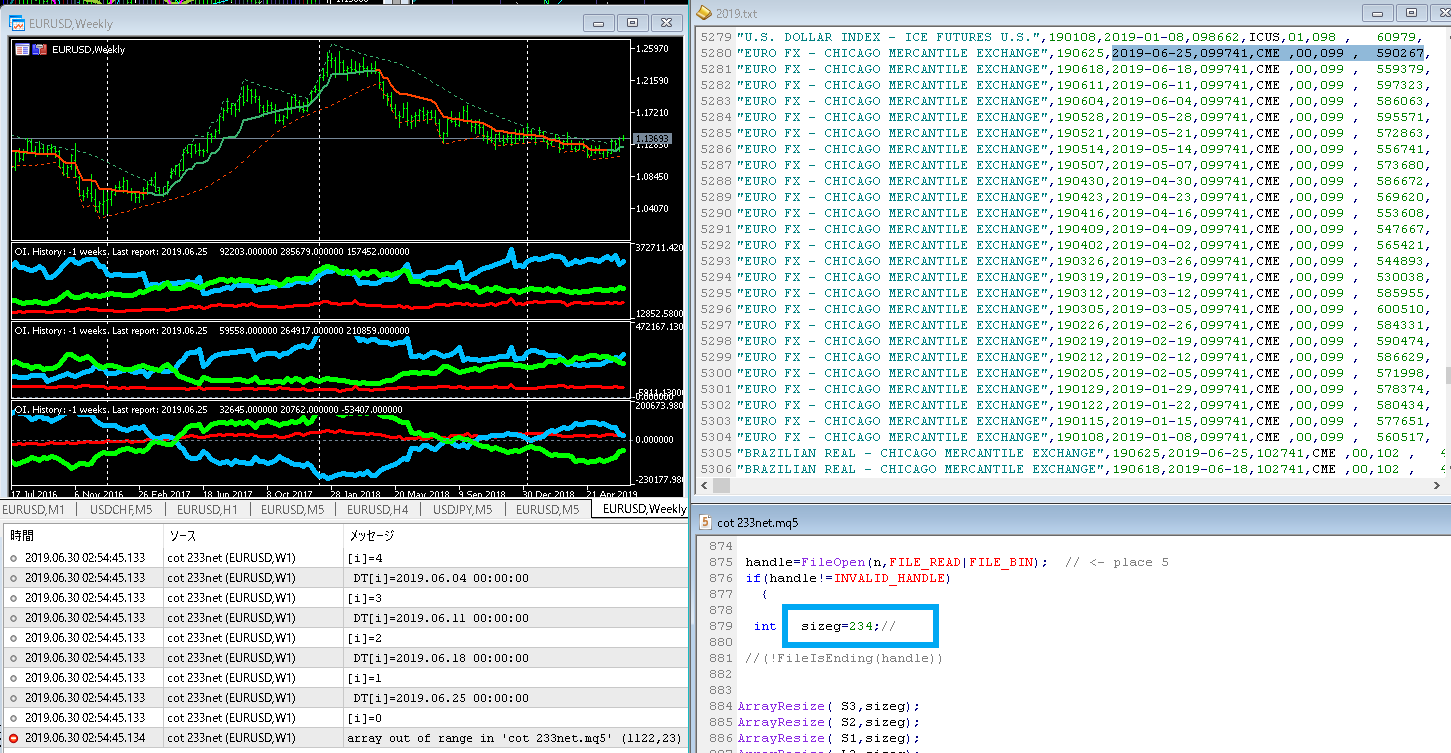Maximize the EURUSD,Weekly chart window
Screen dimensions: 1451x753
pyautogui.click(x=632, y=23)
